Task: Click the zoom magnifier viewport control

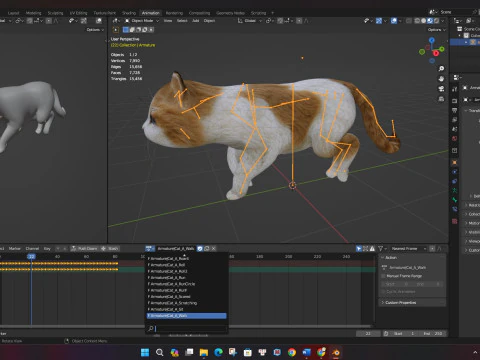Action: click(x=441, y=69)
